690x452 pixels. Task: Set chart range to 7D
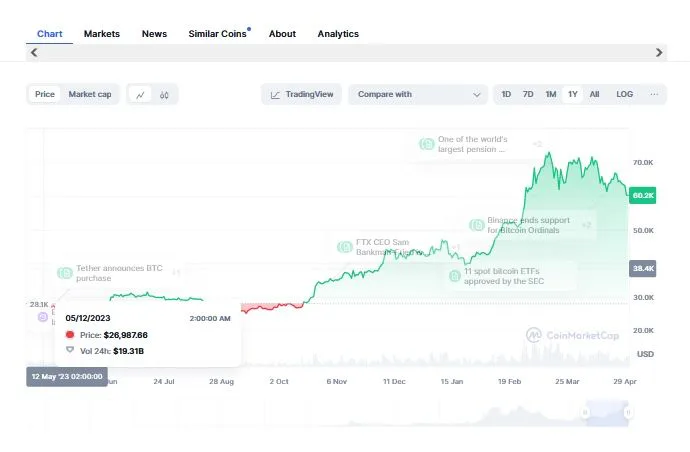coord(528,94)
